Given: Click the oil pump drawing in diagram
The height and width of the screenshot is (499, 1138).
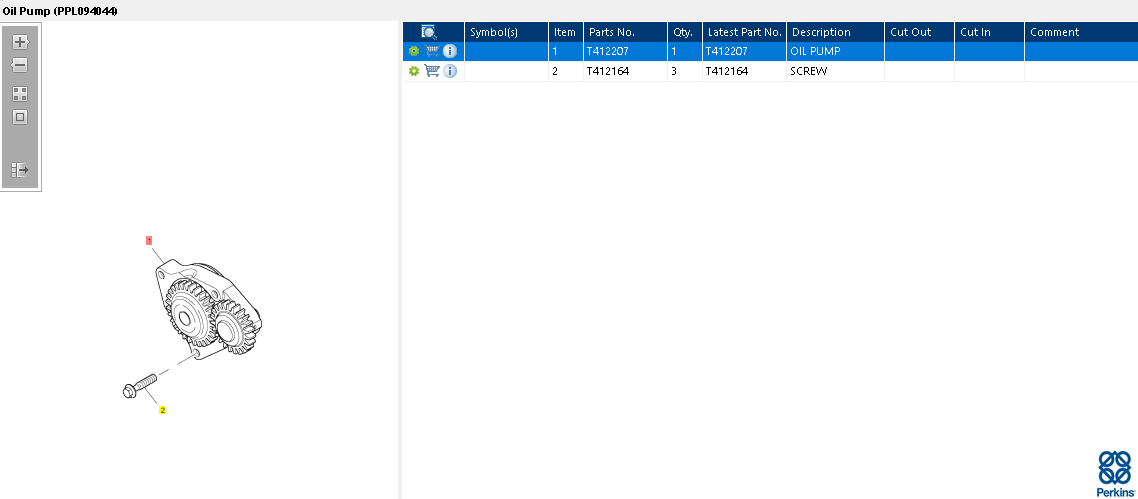Looking at the screenshot, I should (x=209, y=309).
